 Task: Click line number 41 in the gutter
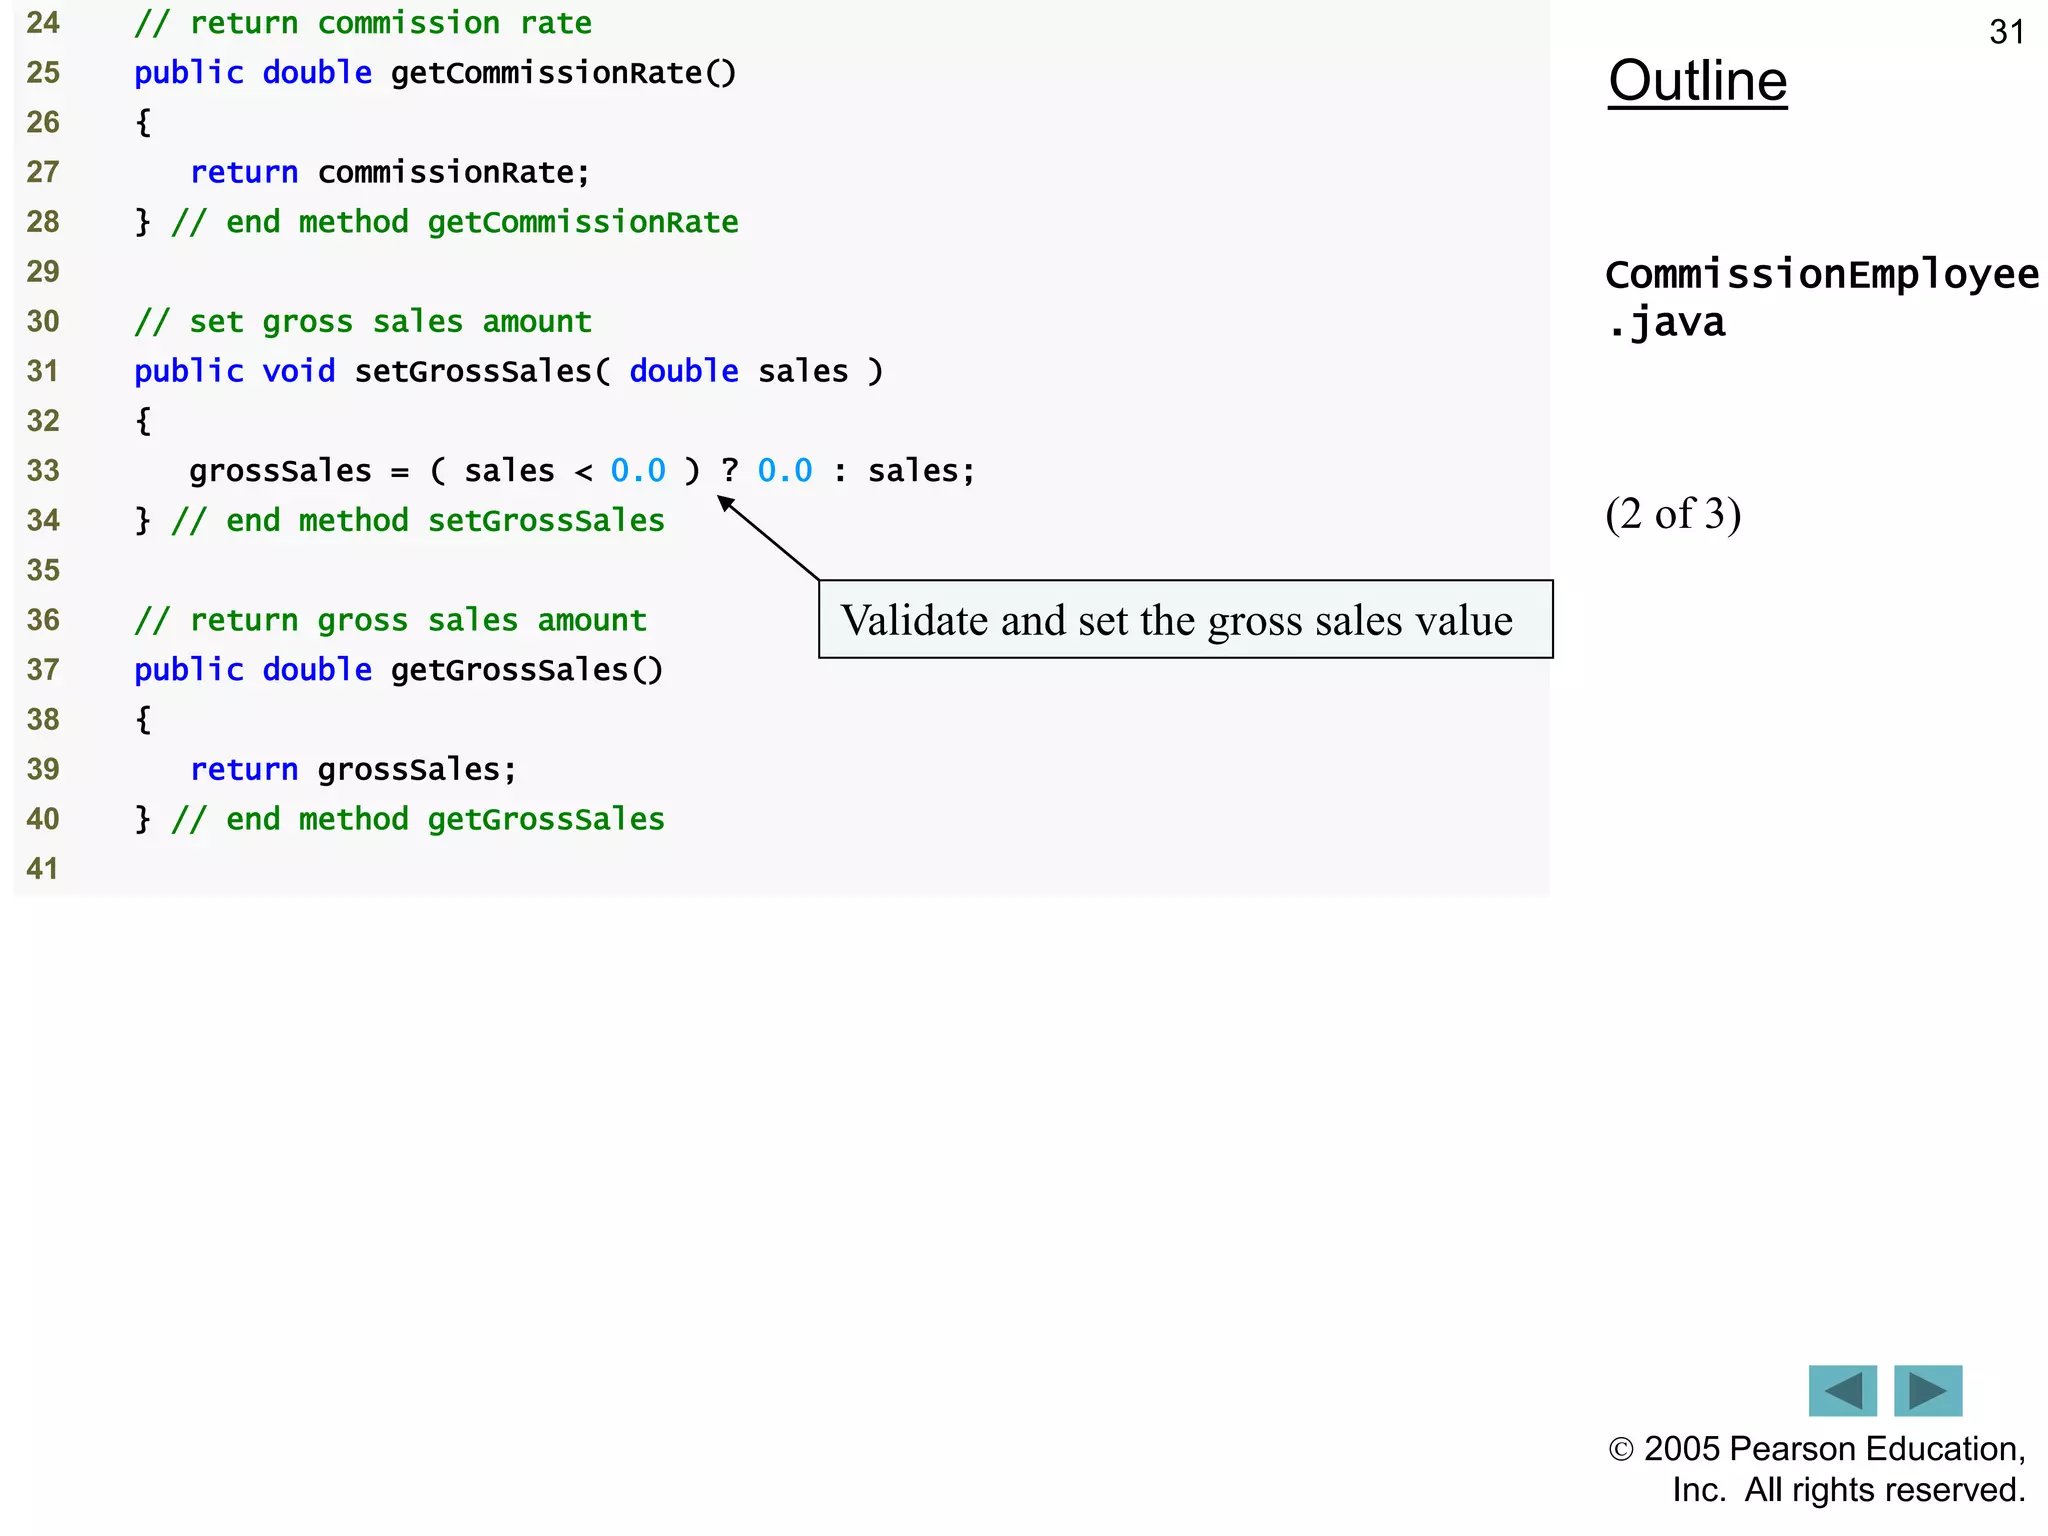(x=43, y=868)
